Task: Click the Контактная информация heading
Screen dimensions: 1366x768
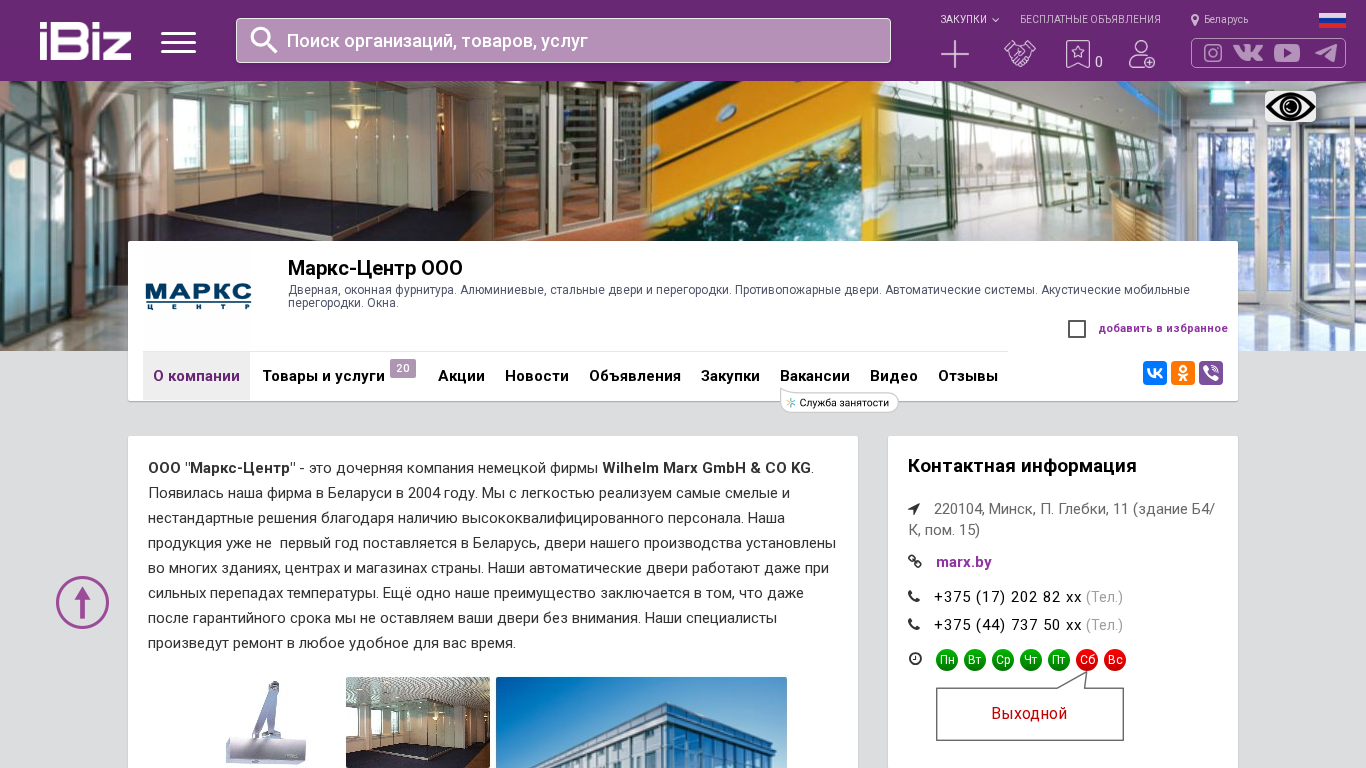Action: pyautogui.click(x=1022, y=466)
